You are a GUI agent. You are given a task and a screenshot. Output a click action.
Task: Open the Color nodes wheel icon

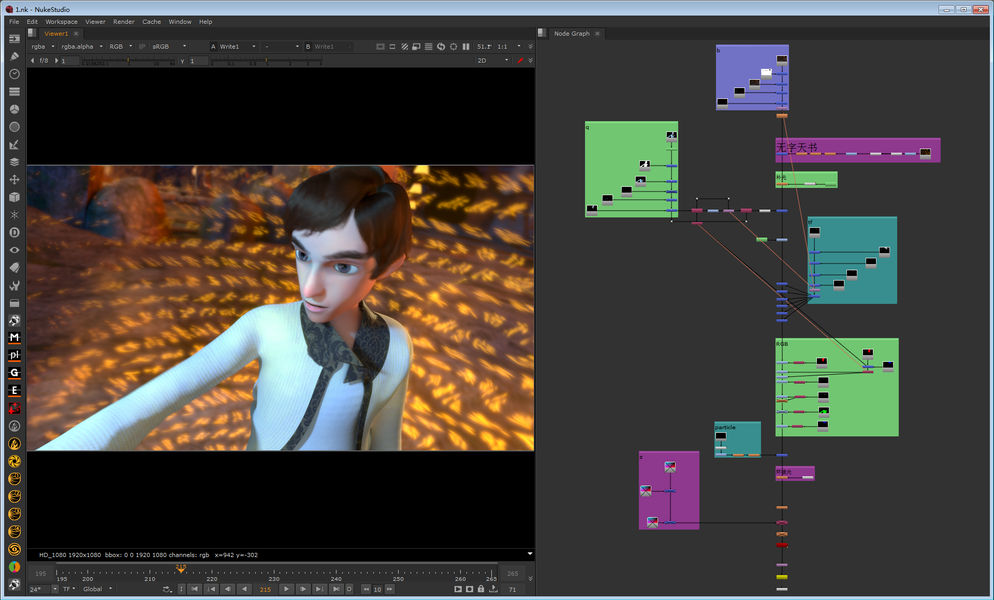tap(14, 109)
